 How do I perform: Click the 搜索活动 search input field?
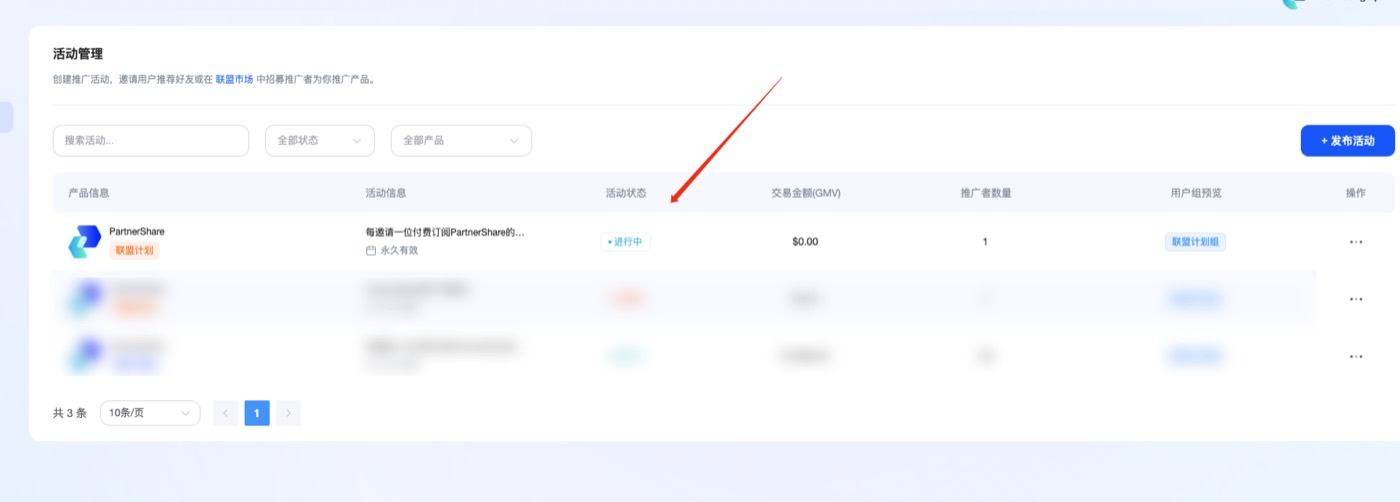[151, 141]
